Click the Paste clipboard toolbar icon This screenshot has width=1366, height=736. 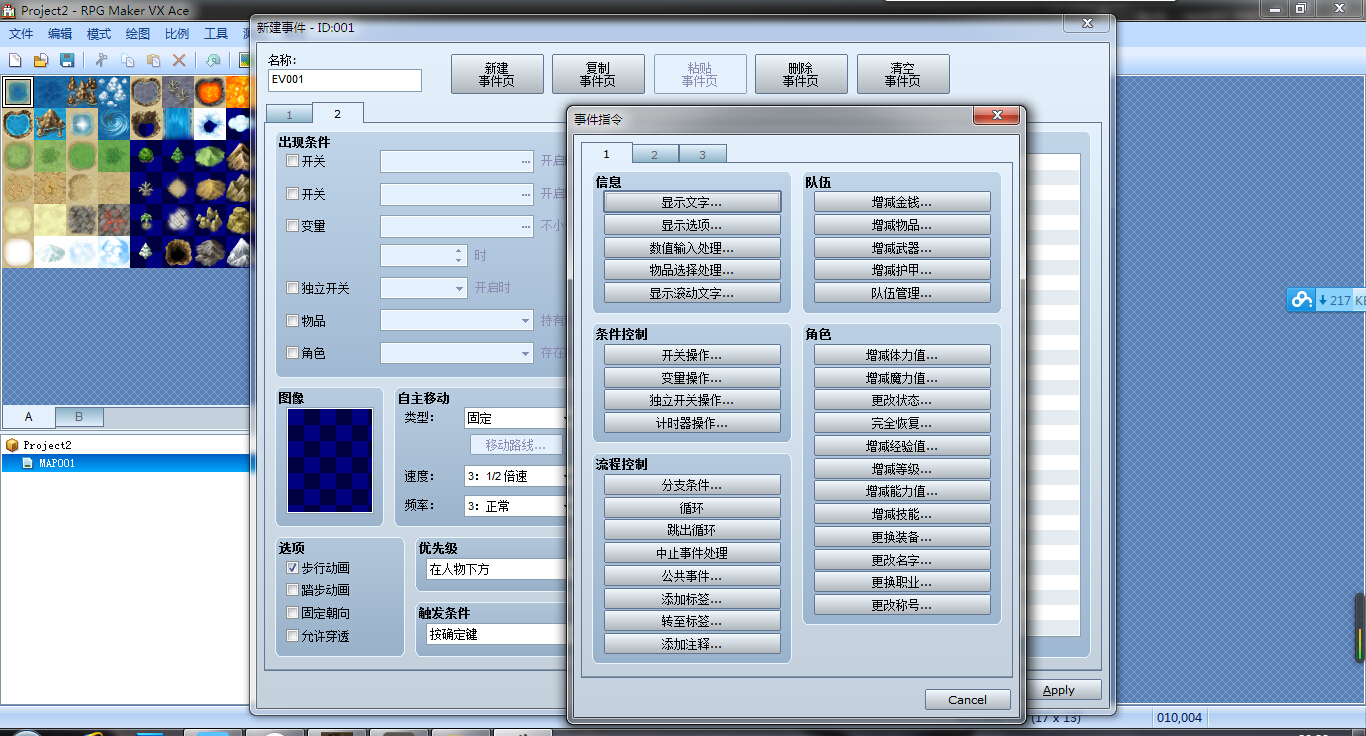tap(154, 60)
